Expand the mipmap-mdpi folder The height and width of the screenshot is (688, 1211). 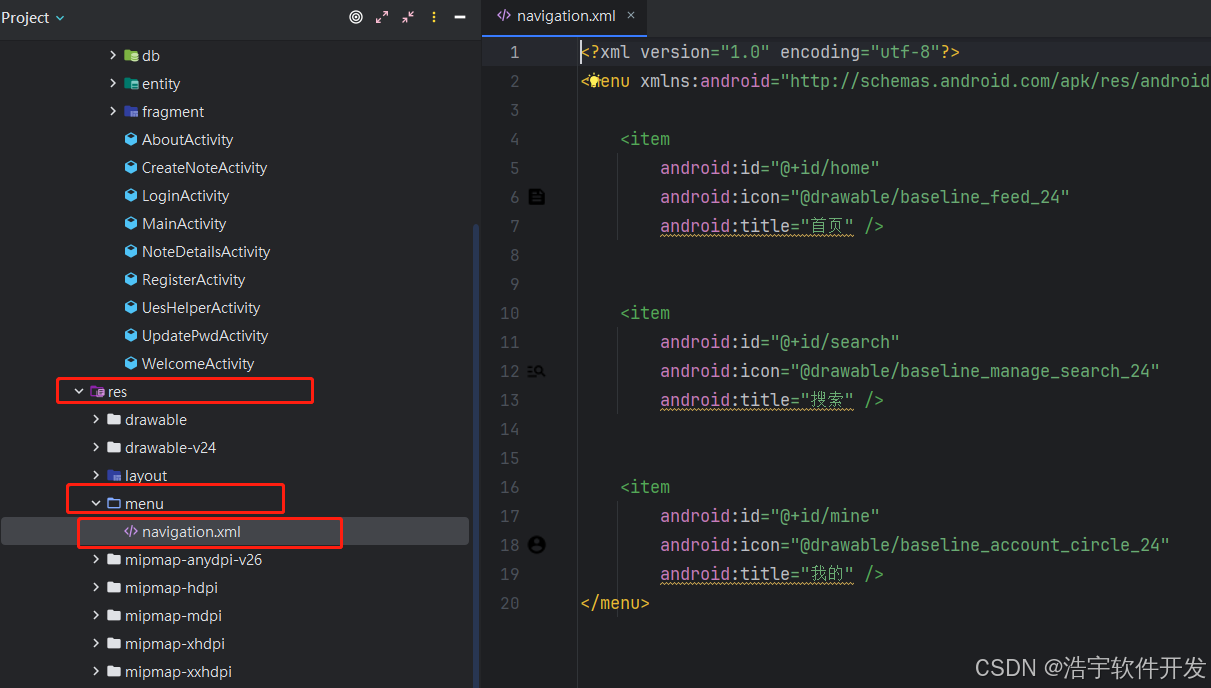pyautogui.click(x=96, y=616)
